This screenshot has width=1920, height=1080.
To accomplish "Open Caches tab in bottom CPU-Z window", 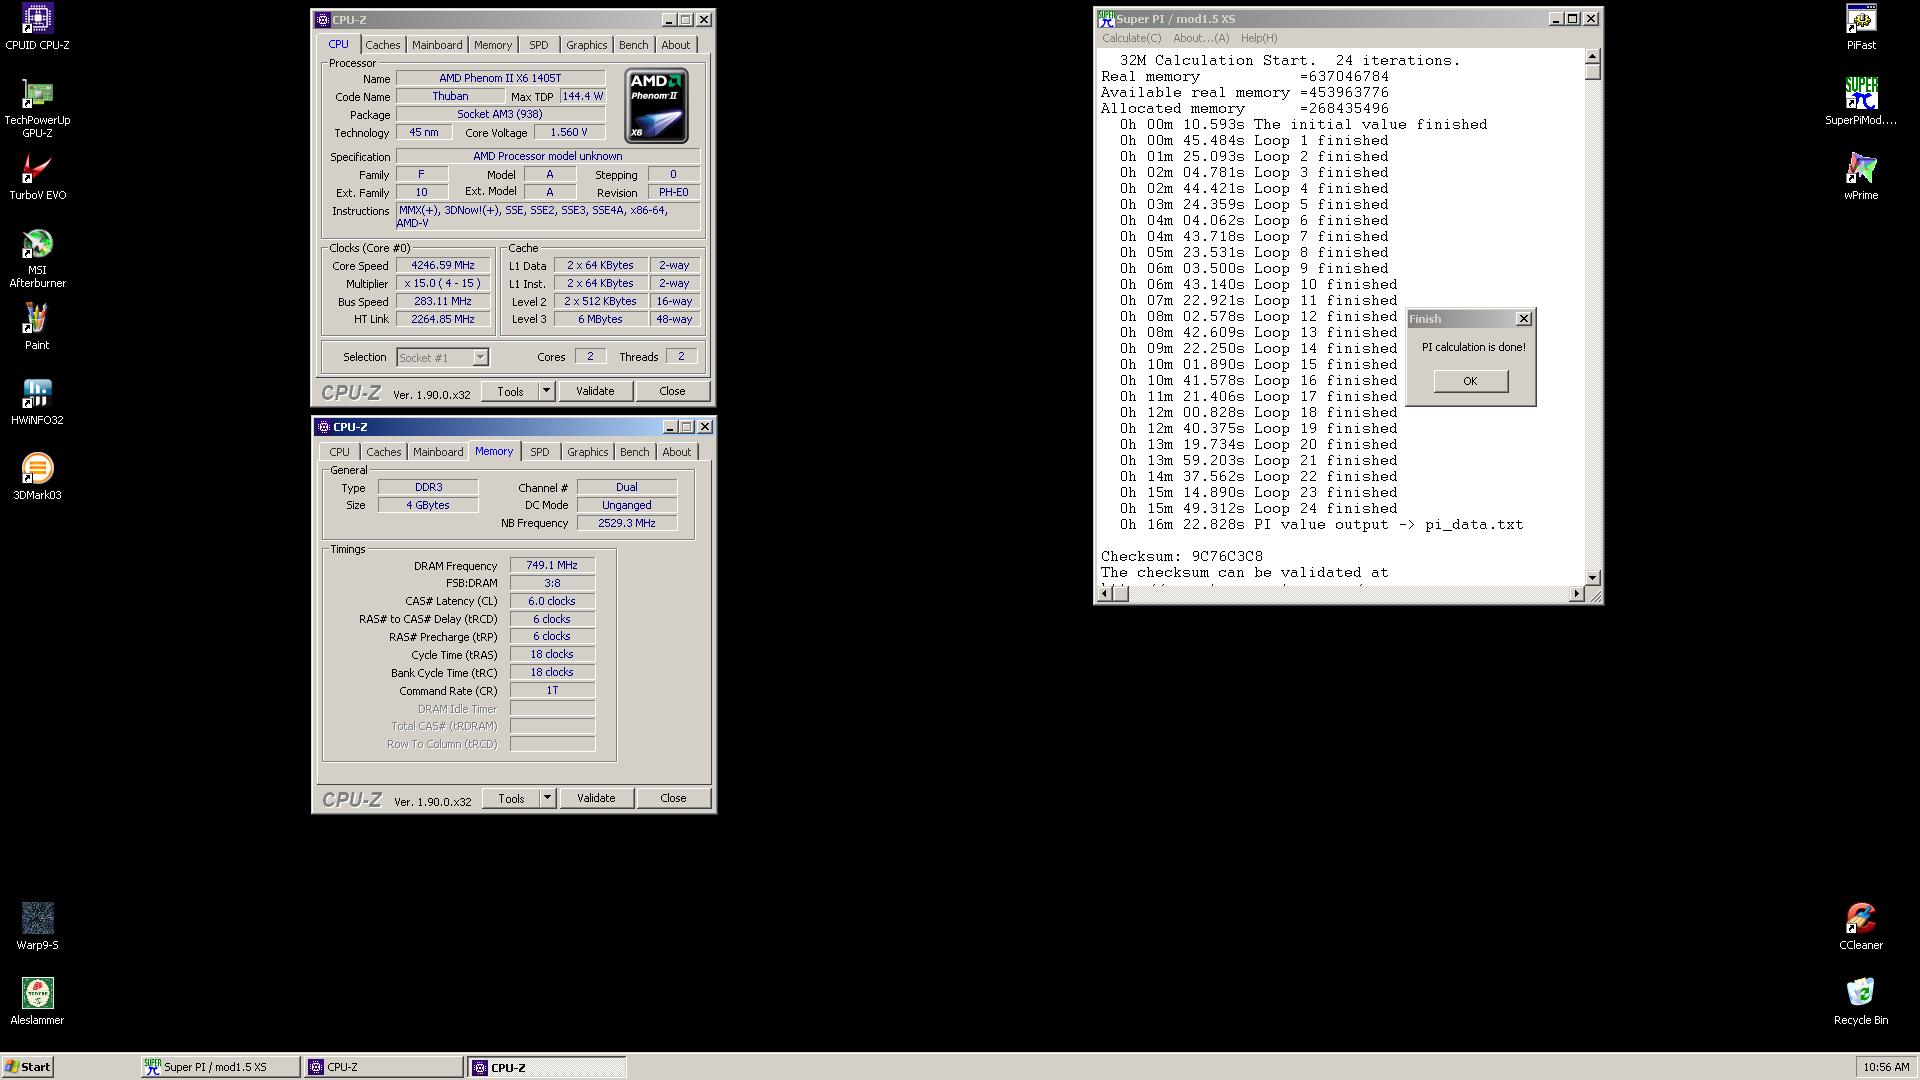I will click(x=383, y=452).
